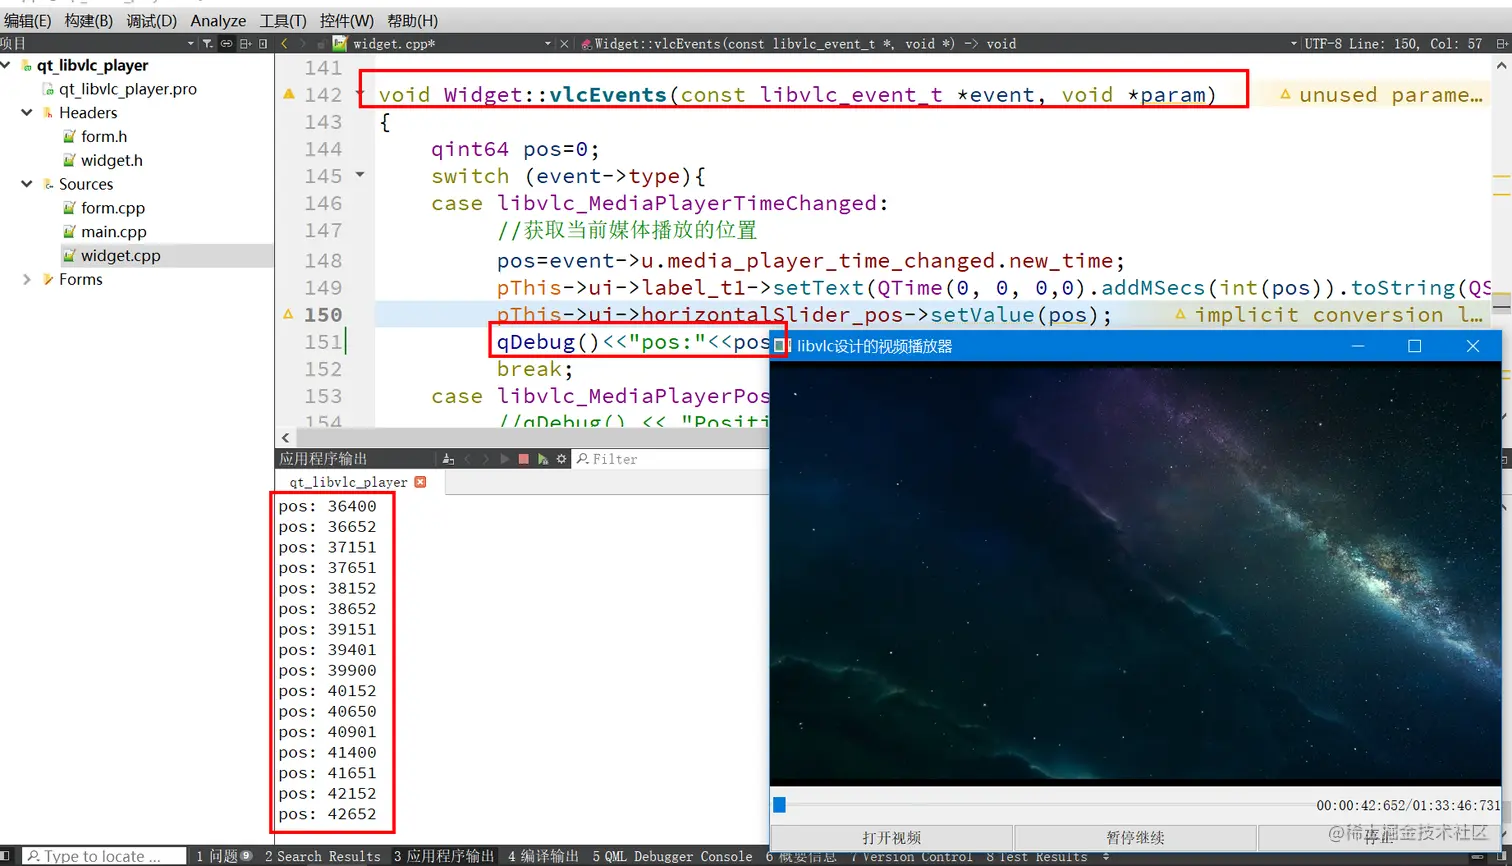Open form.h in project tree
Viewport: 1512px width, 866px height.
tap(104, 137)
